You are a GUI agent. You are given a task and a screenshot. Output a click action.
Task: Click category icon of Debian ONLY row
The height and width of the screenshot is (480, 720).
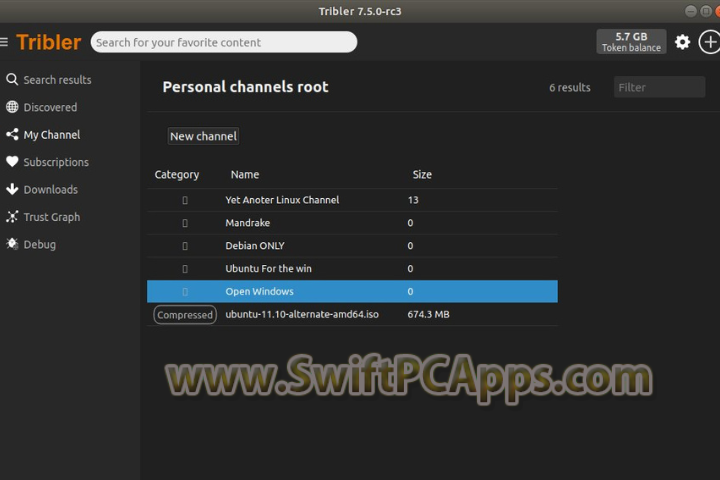(185, 246)
